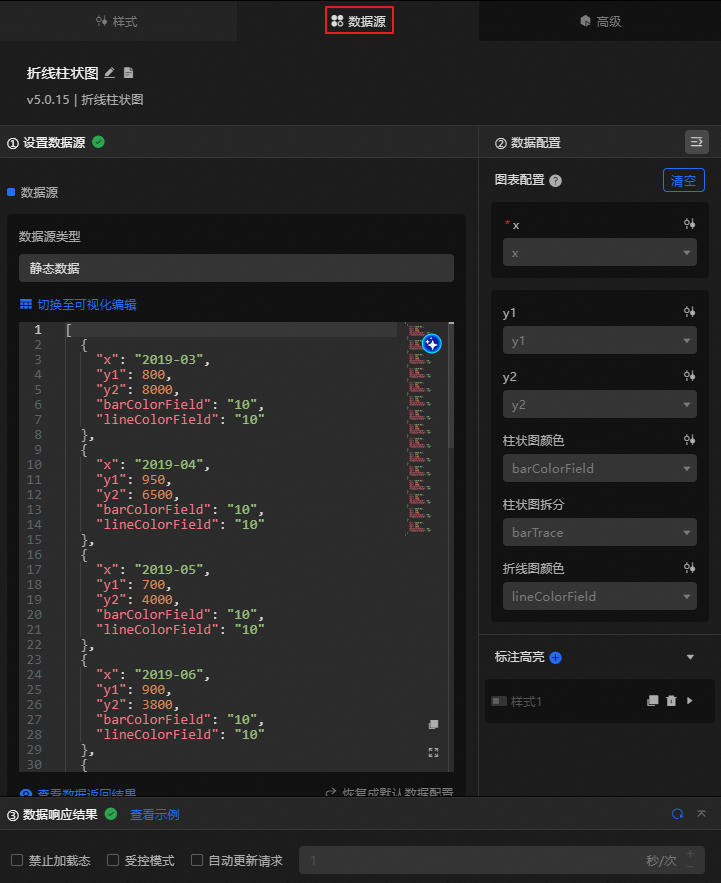The height and width of the screenshot is (883, 721).
Task: Expand code editor to fullscreen
Action: pyautogui.click(x=433, y=752)
